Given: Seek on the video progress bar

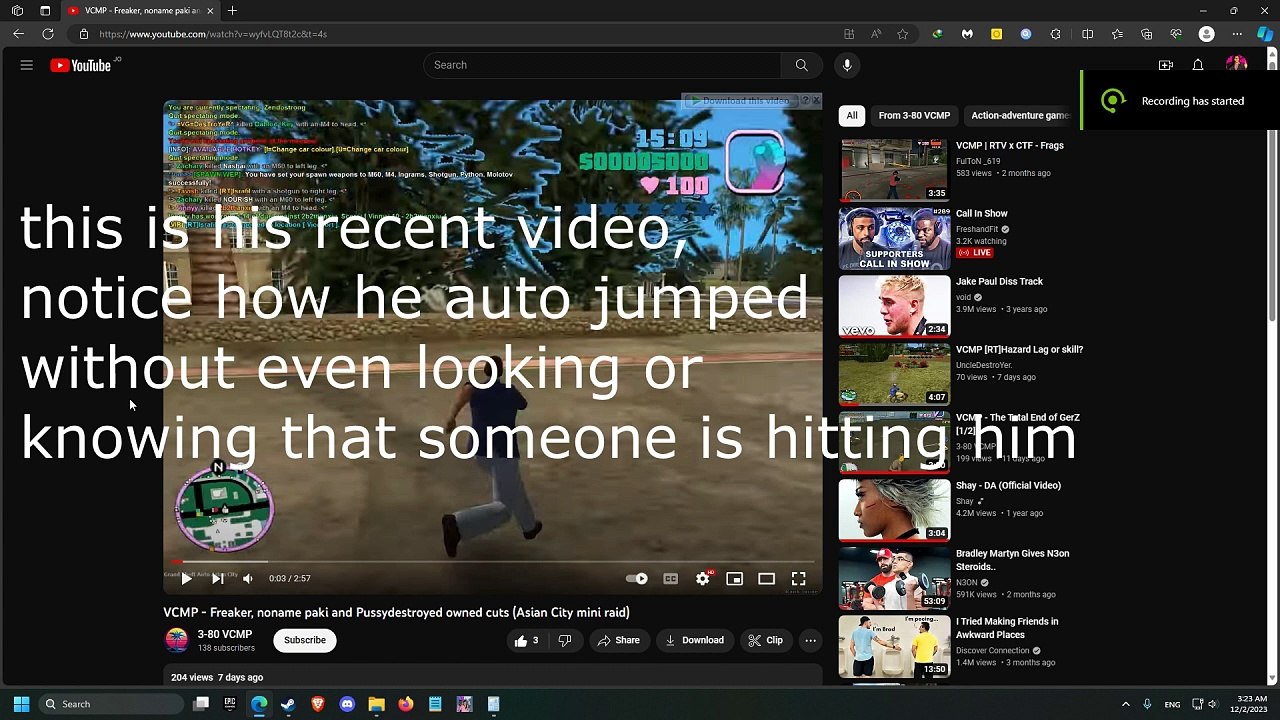Looking at the screenshot, I should coord(493,562).
